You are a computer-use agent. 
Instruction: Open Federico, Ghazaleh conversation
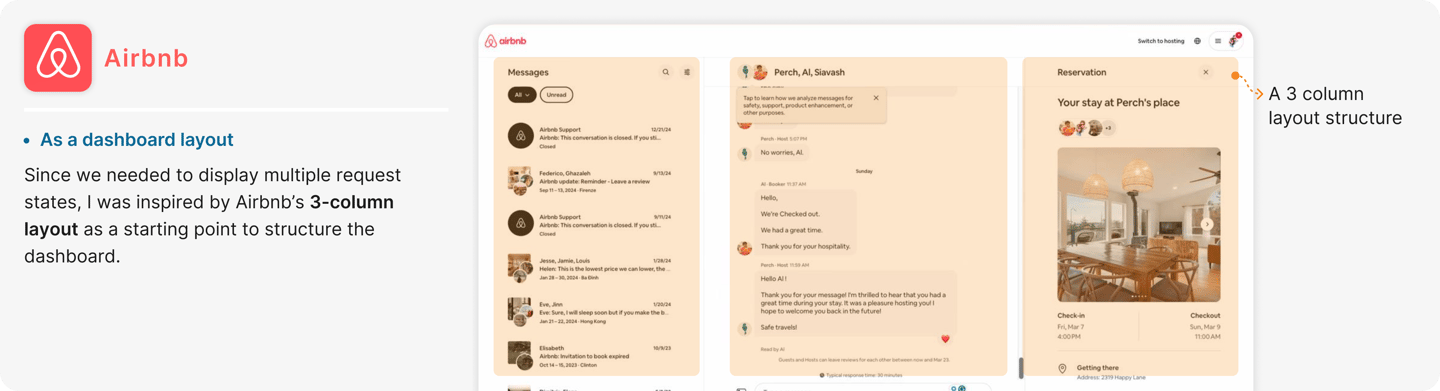point(590,180)
